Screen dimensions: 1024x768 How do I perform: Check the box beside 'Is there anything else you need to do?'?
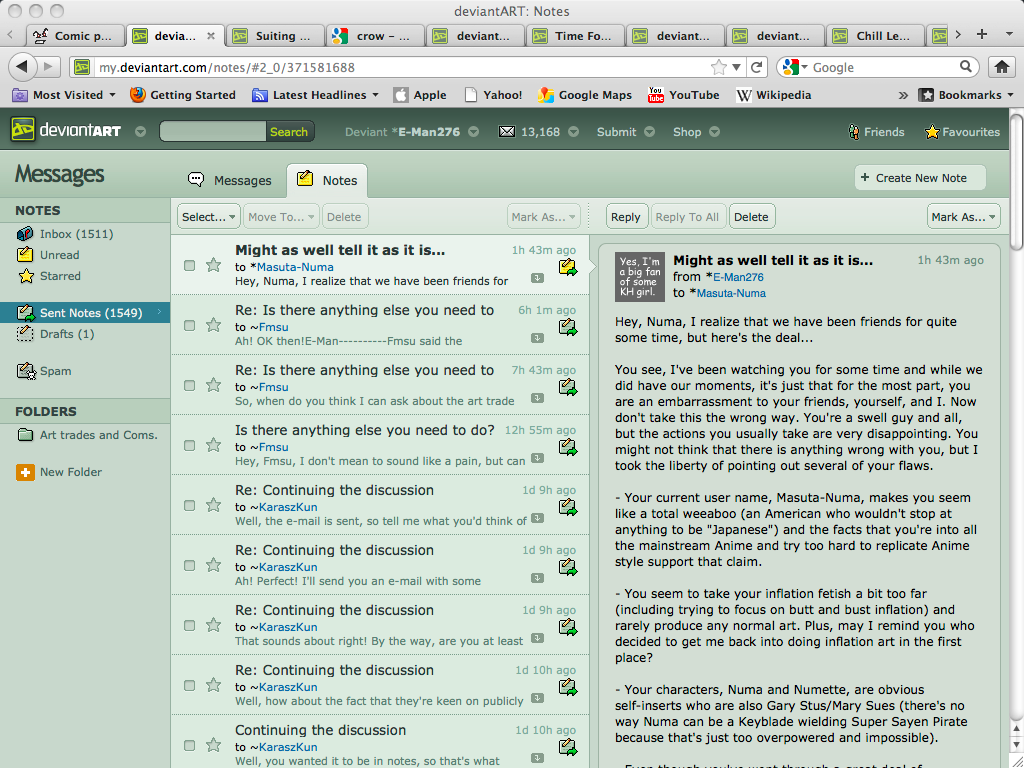189,445
